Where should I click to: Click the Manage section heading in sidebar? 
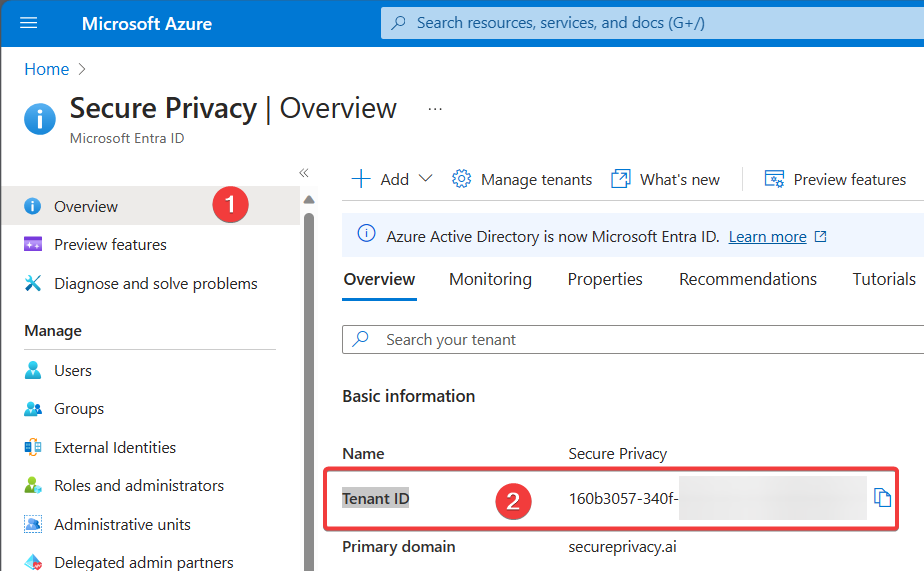53,331
